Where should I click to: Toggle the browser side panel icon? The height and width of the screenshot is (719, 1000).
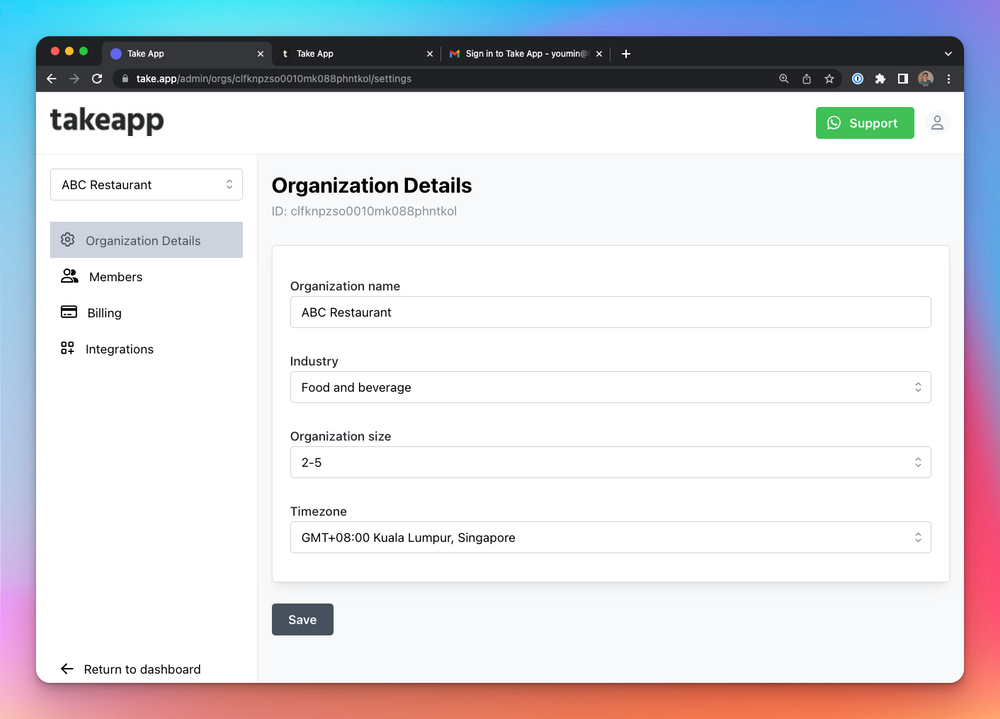pos(902,78)
